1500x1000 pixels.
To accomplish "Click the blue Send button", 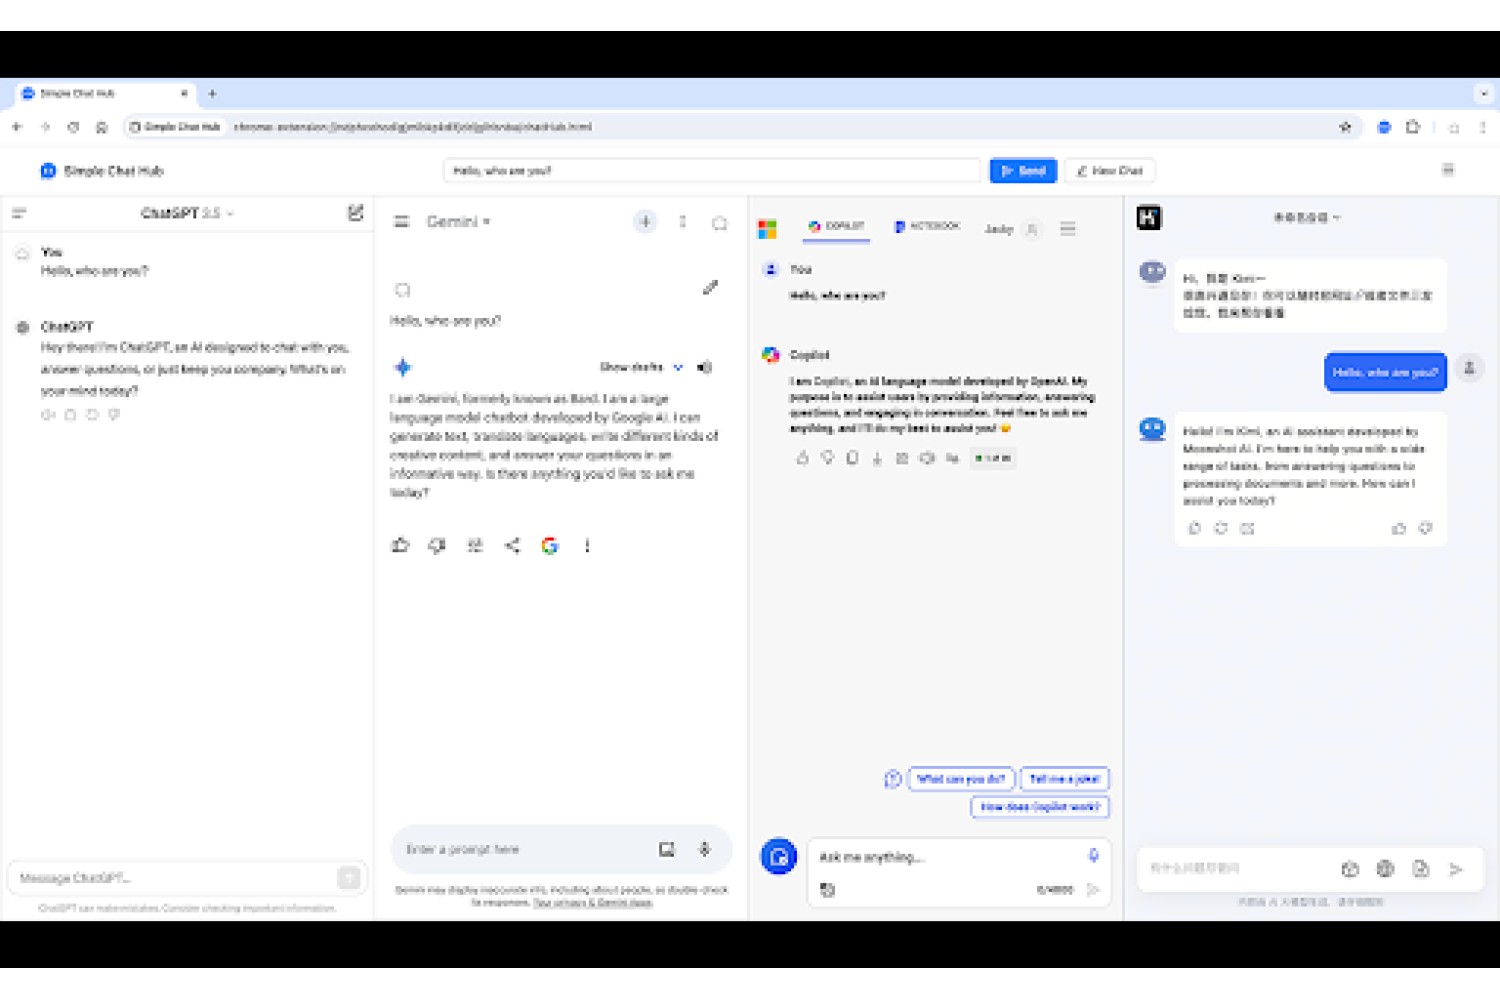I will (1023, 171).
